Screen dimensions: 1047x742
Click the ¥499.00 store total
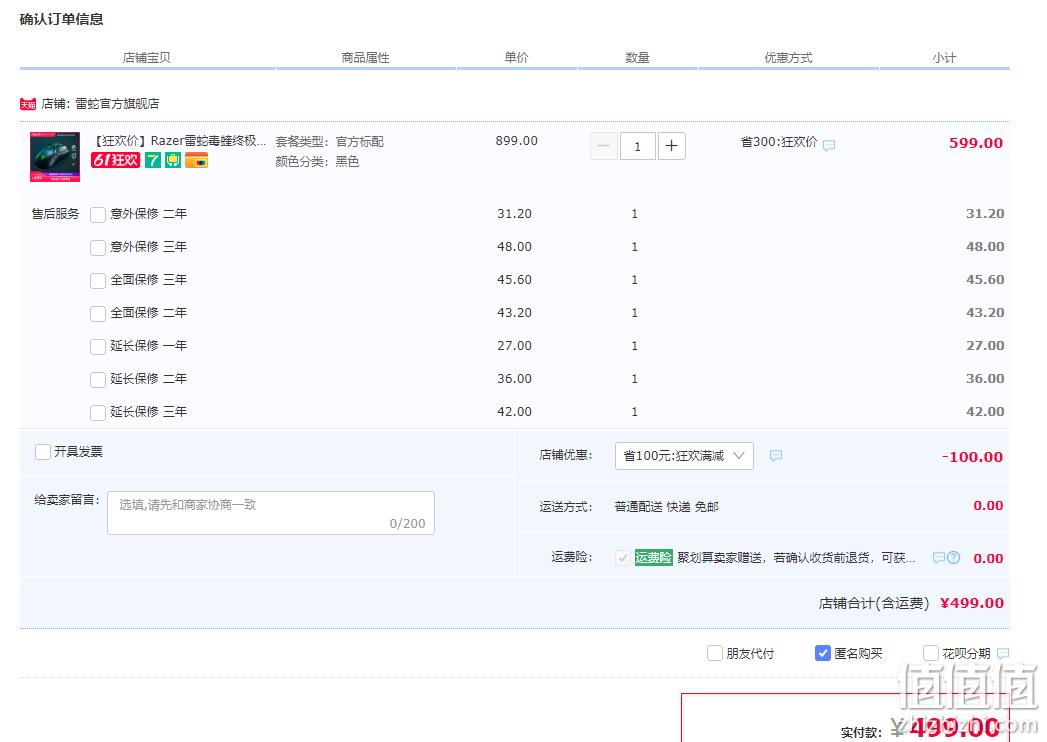click(972, 603)
